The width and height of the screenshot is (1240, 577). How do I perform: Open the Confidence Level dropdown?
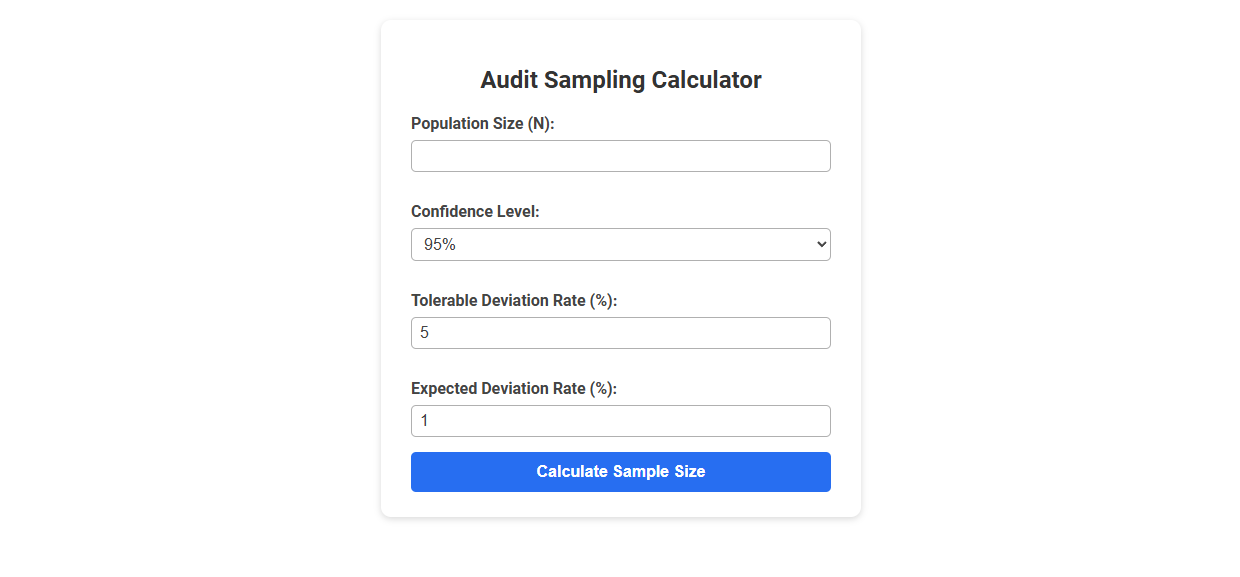pyautogui.click(x=620, y=243)
